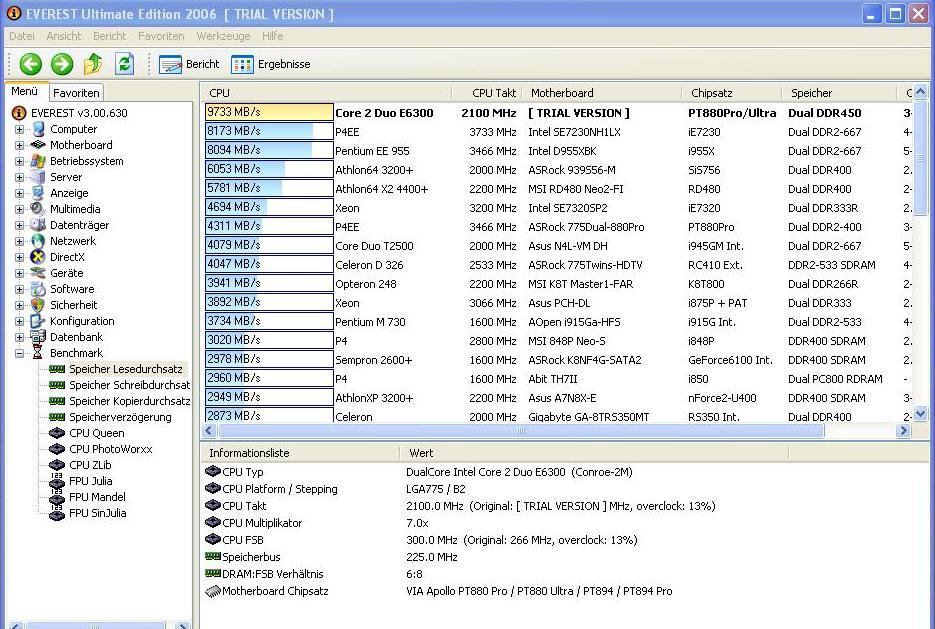935x629 pixels.
Task: Click the green Forward arrow toolbar icon
Action: tap(61, 64)
